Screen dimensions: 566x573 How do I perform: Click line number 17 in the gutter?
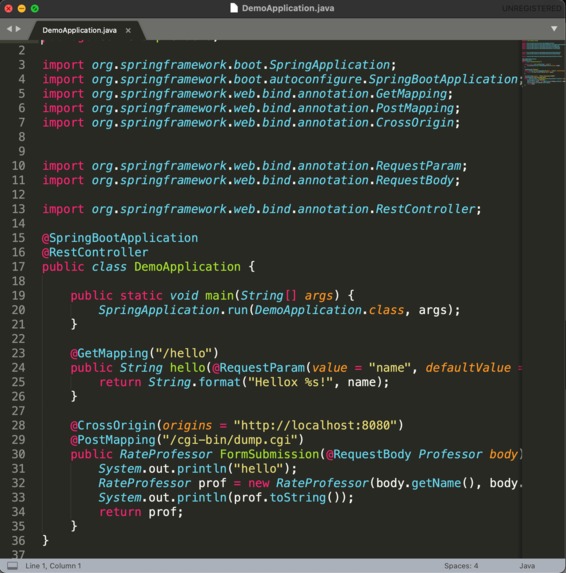pos(18,267)
